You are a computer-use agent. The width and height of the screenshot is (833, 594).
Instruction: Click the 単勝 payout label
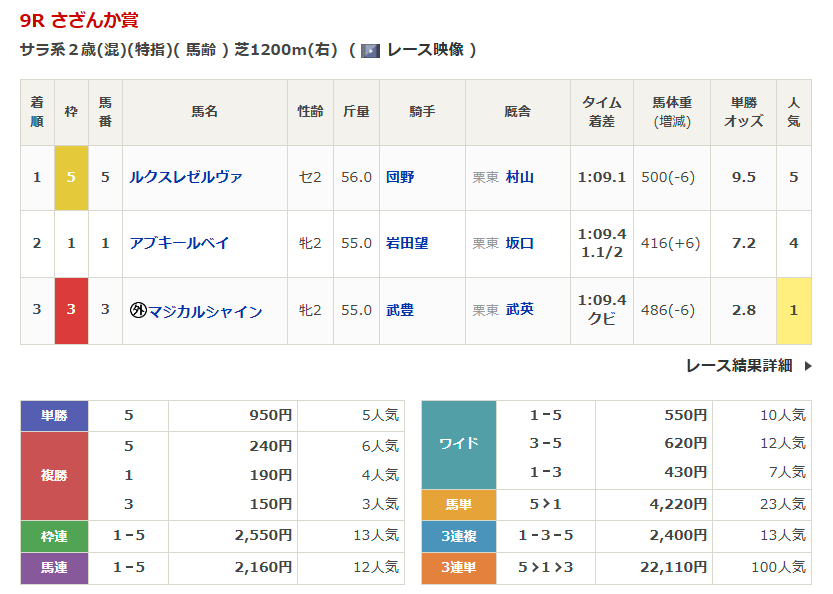(x=54, y=416)
